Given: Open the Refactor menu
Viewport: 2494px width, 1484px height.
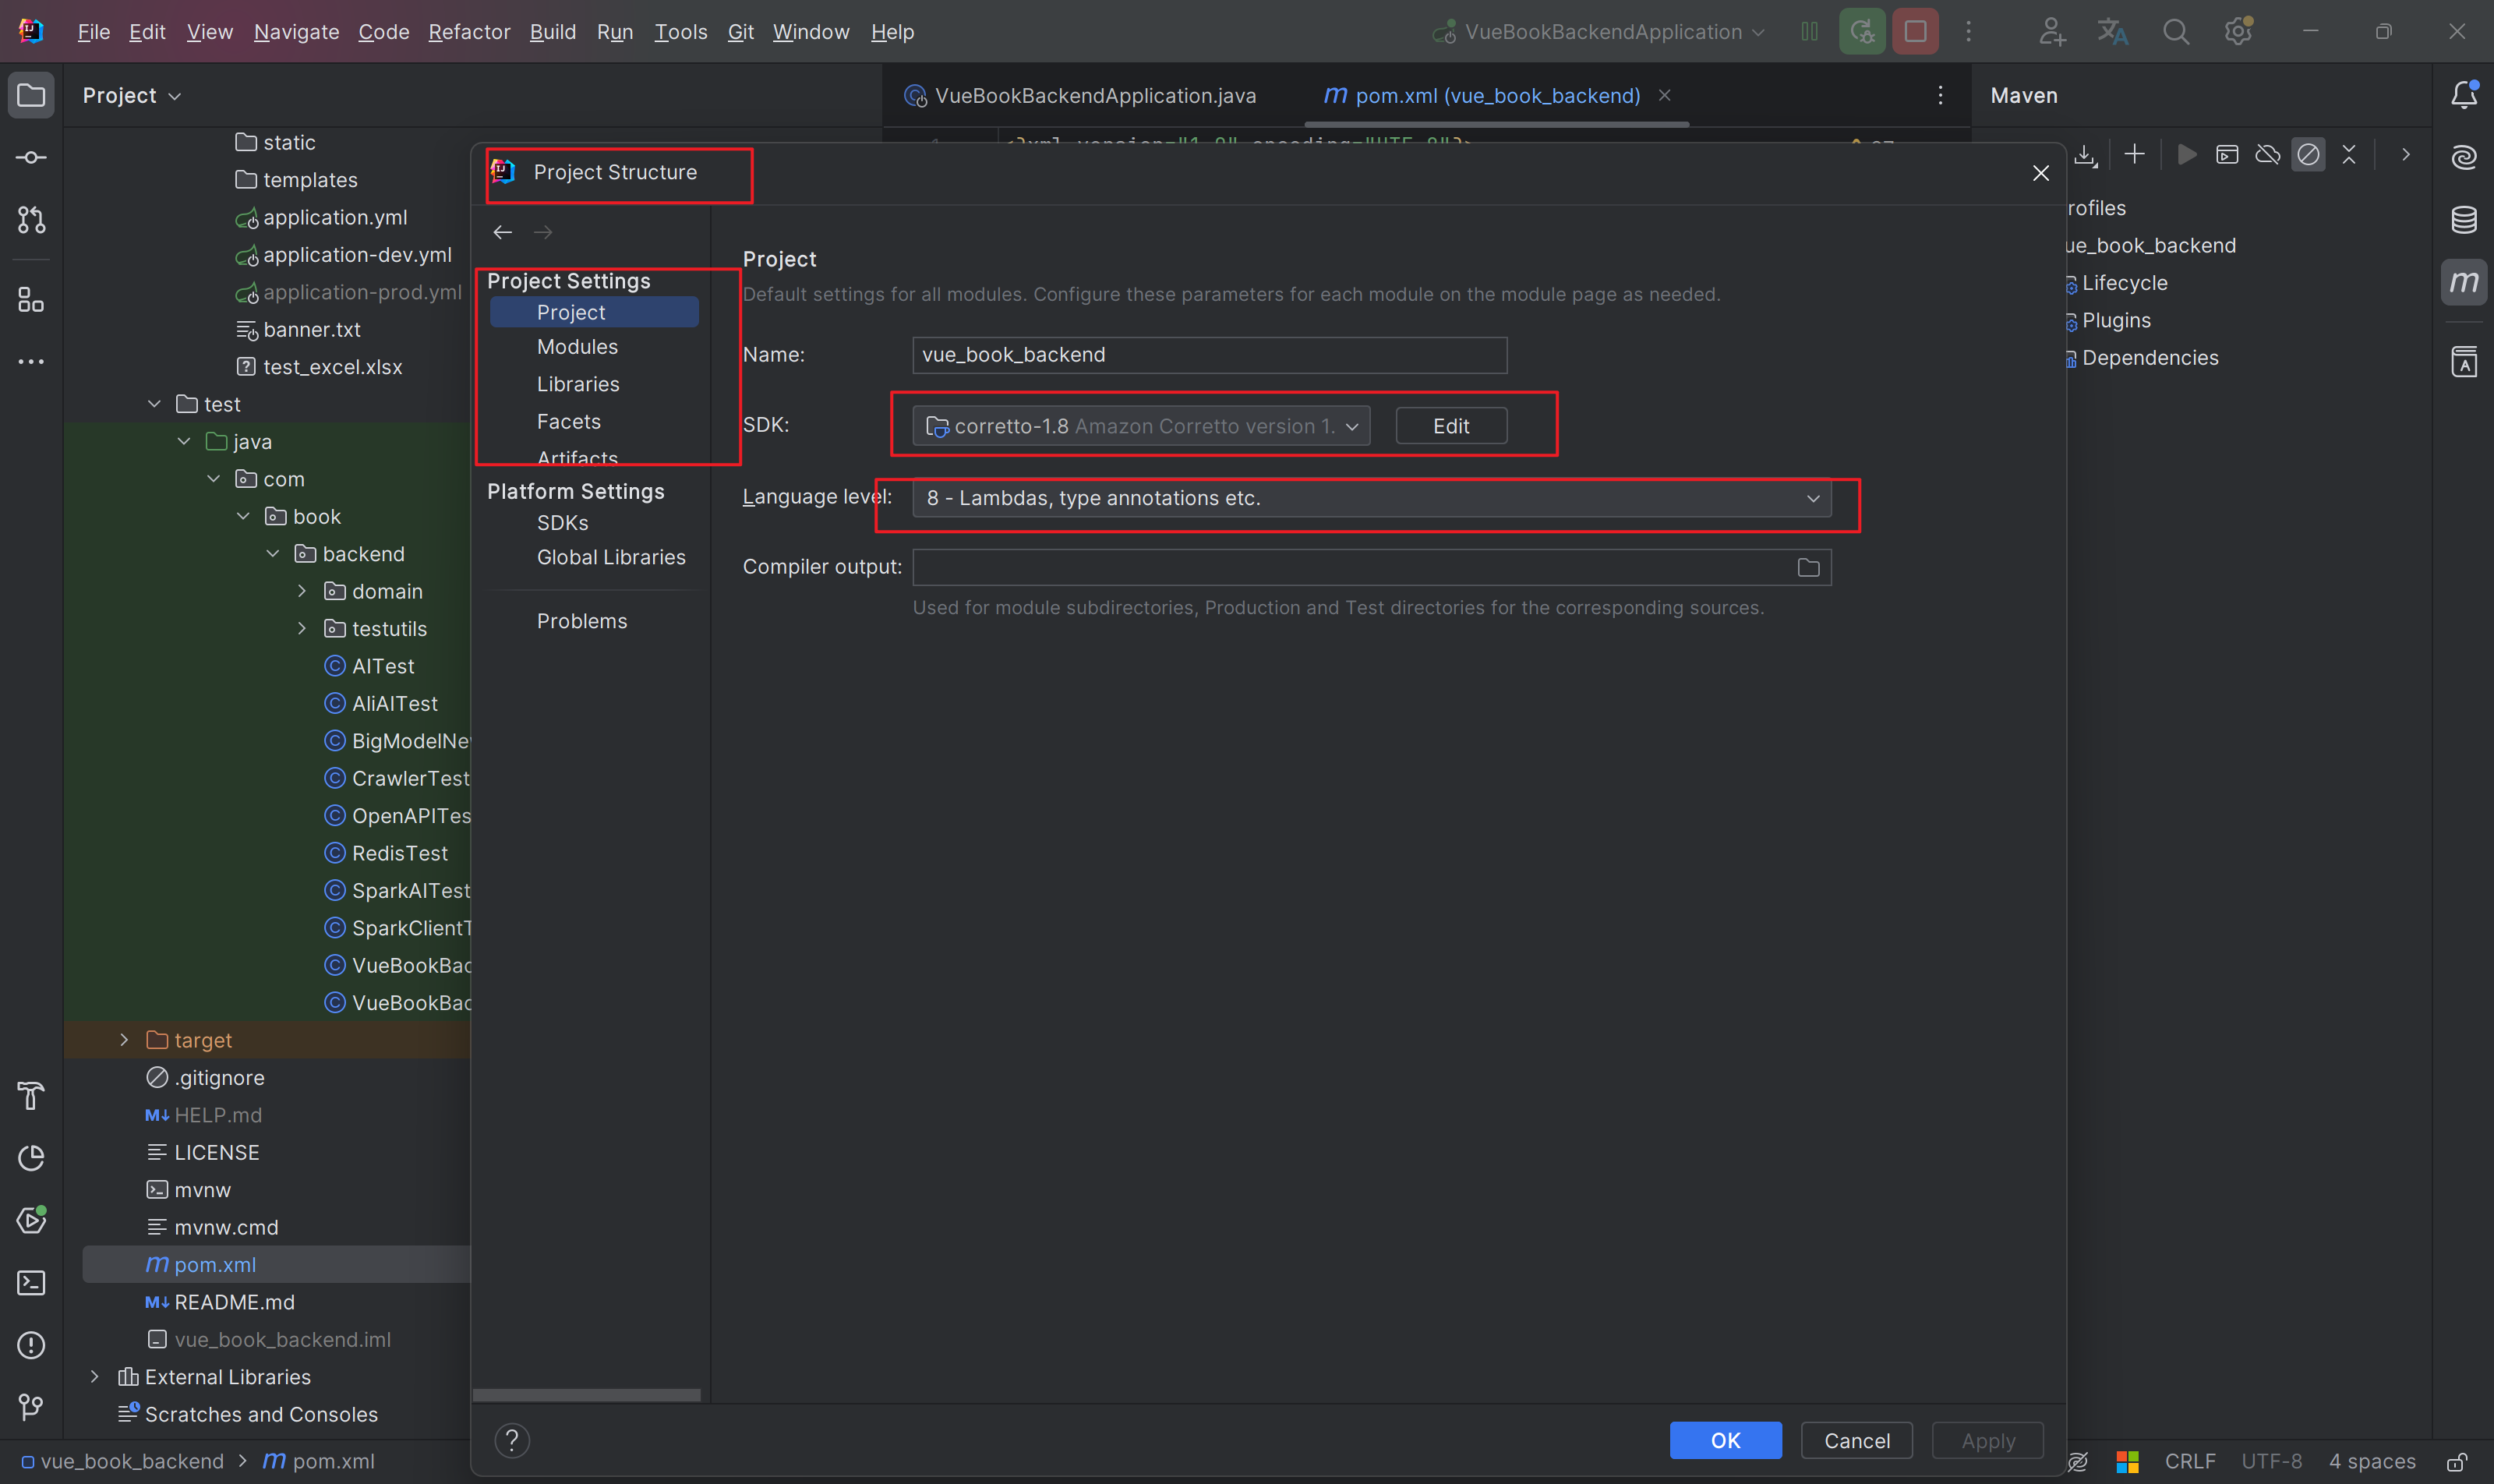Looking at the screenshot, I should point(468,32).
